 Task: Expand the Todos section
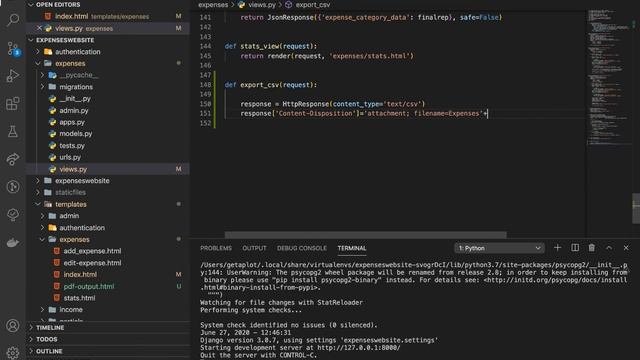47,339
